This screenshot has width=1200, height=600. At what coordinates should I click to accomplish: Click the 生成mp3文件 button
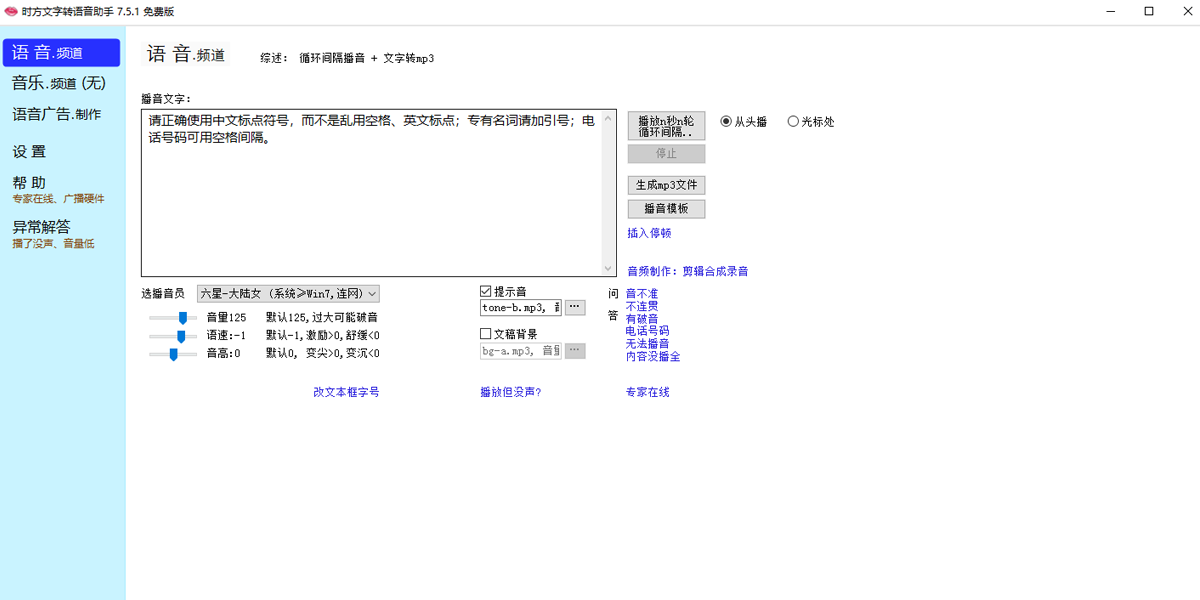[x=666, y=185]
